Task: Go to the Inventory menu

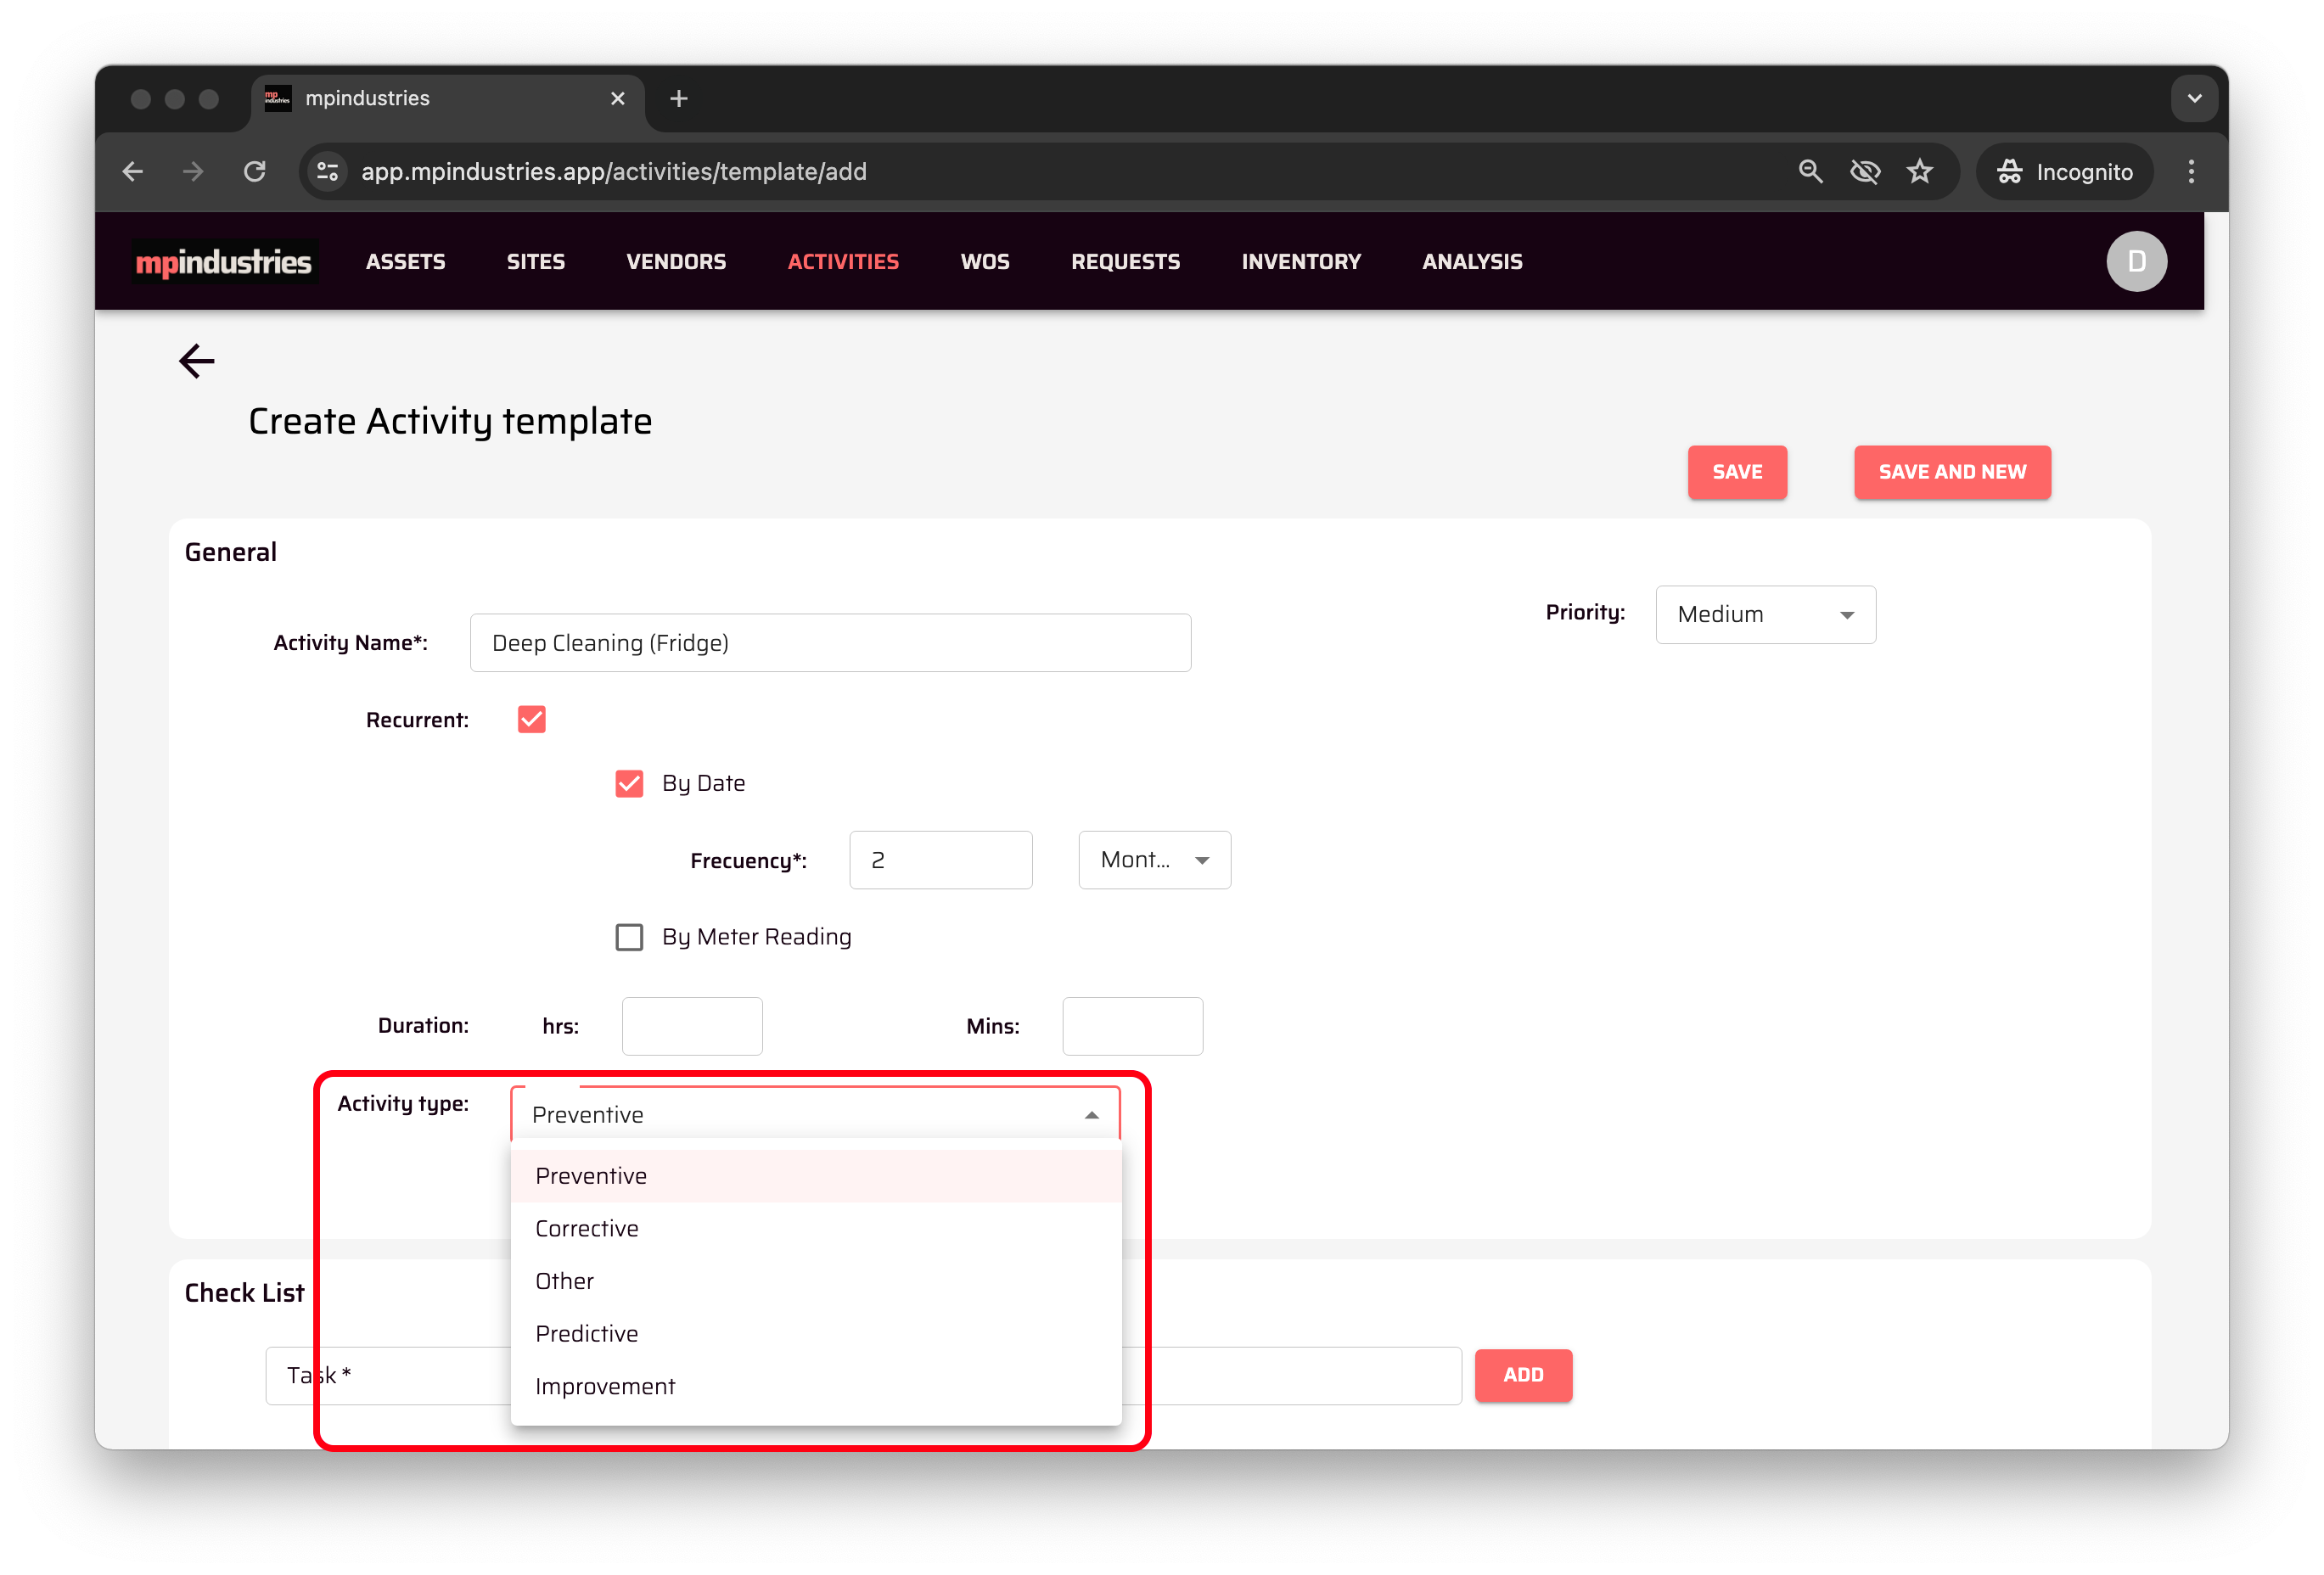Action: 1300,262
